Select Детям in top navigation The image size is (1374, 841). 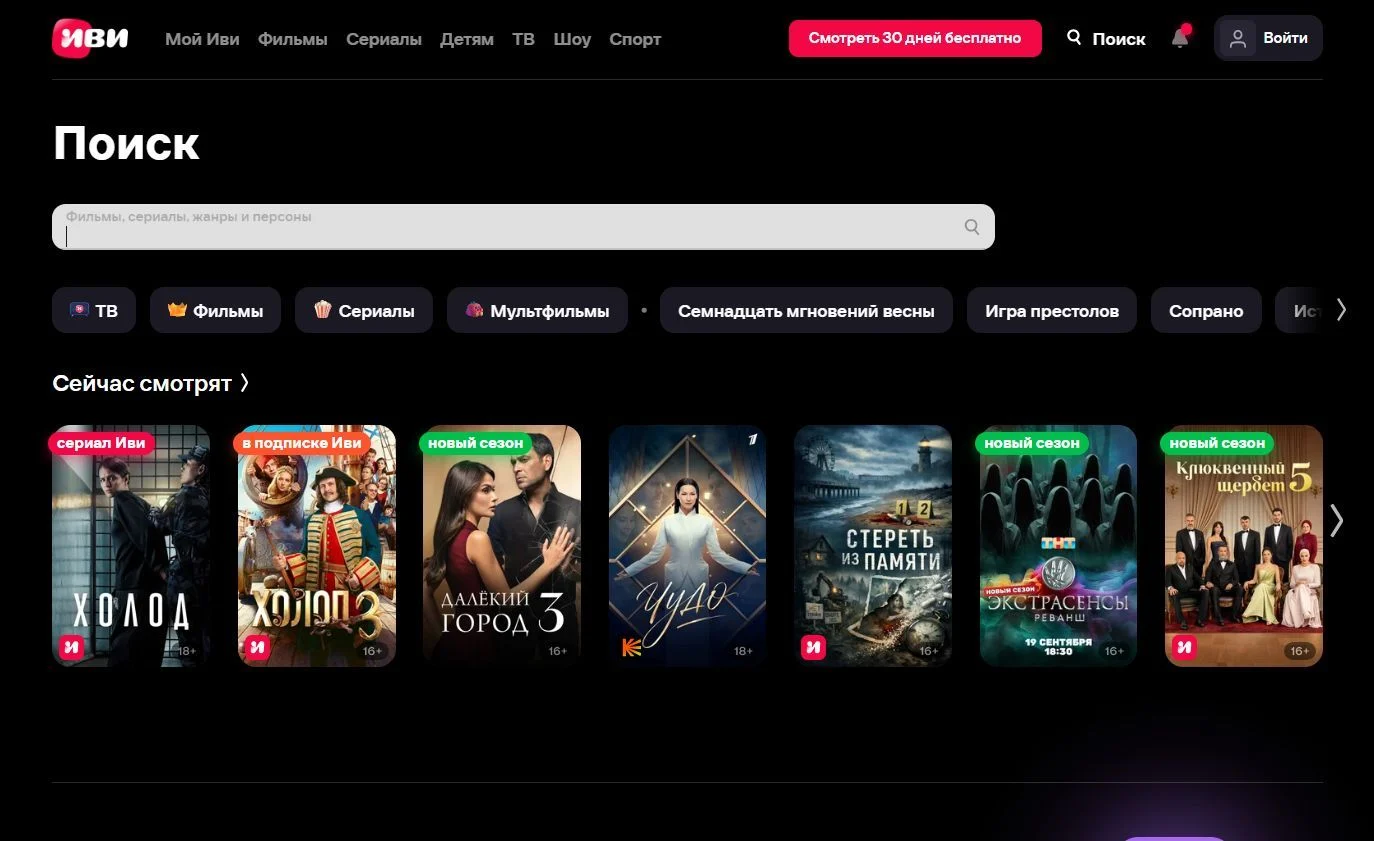point(467,39)
